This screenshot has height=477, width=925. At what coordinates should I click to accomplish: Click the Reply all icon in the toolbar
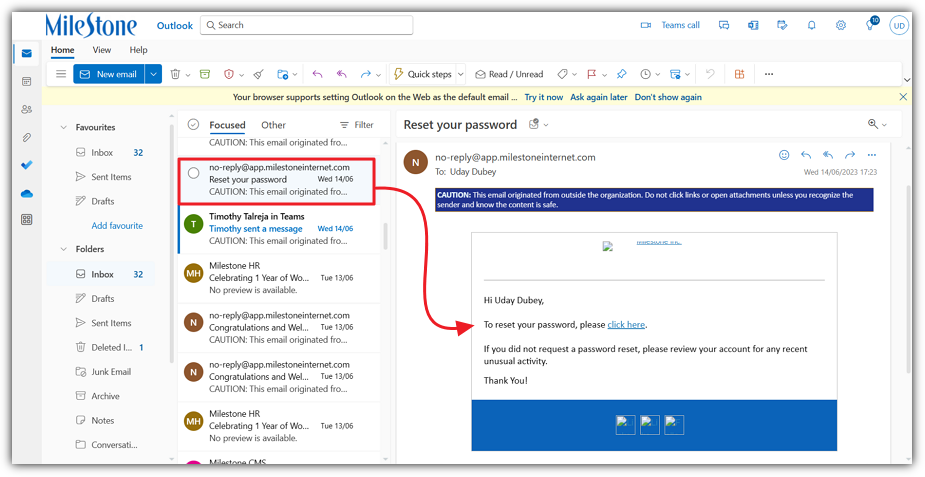[342, 74]
